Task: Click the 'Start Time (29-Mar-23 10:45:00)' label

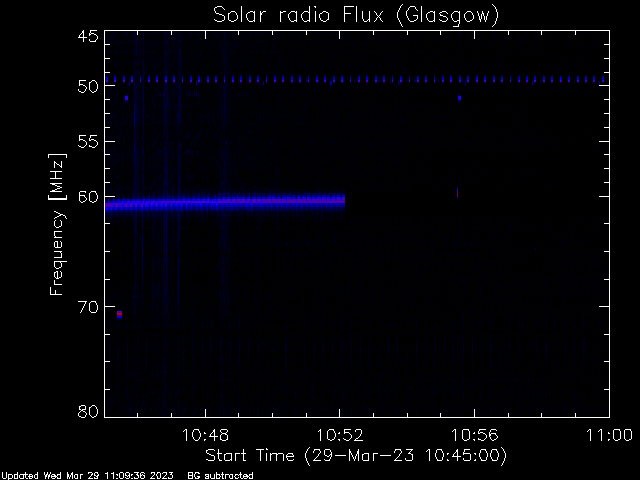Action: (356, 456)
